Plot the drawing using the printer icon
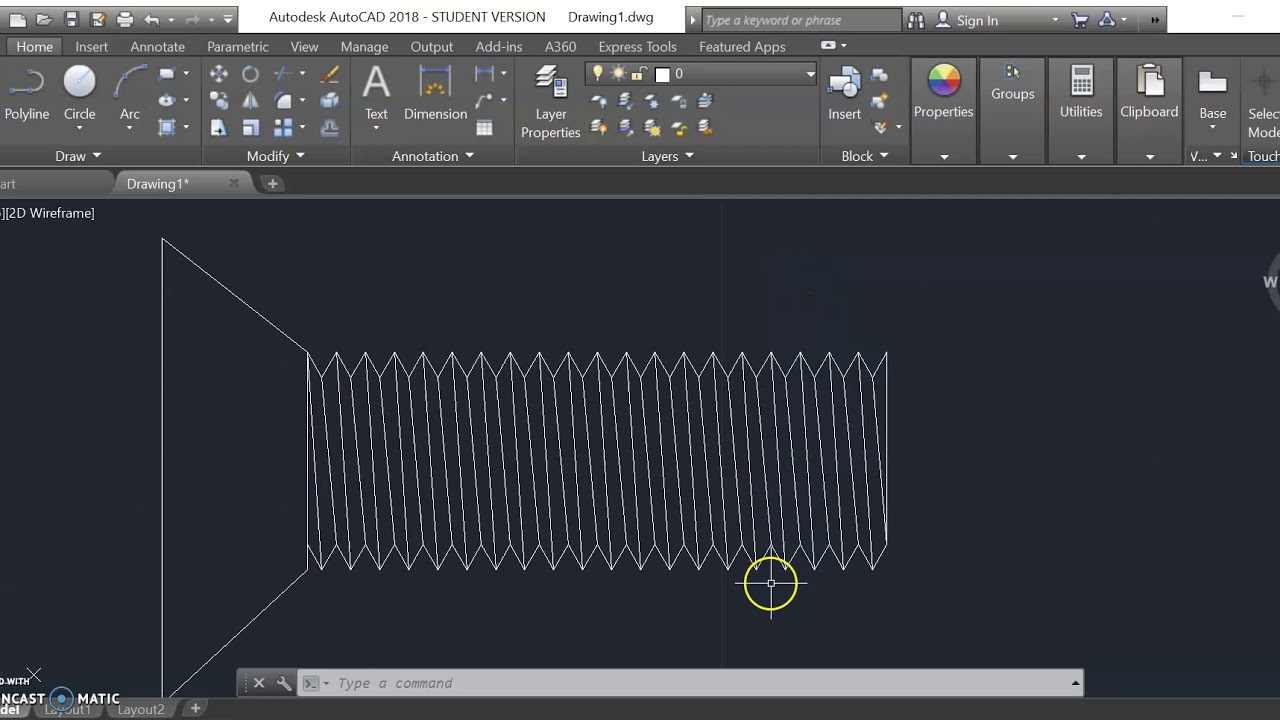Image resolution: width=1280 pixels, height=720 pixels. click(x=125, y=19)
